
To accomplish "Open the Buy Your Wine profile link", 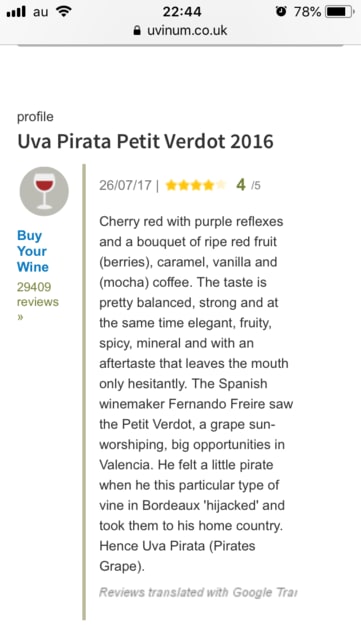I will click(32, 251).
